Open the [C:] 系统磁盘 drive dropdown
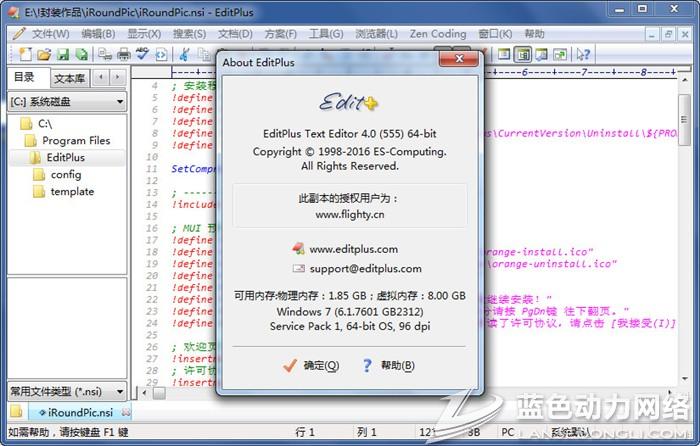The height and width of the screenshot is (446, 700). click(x=67, y=102)
